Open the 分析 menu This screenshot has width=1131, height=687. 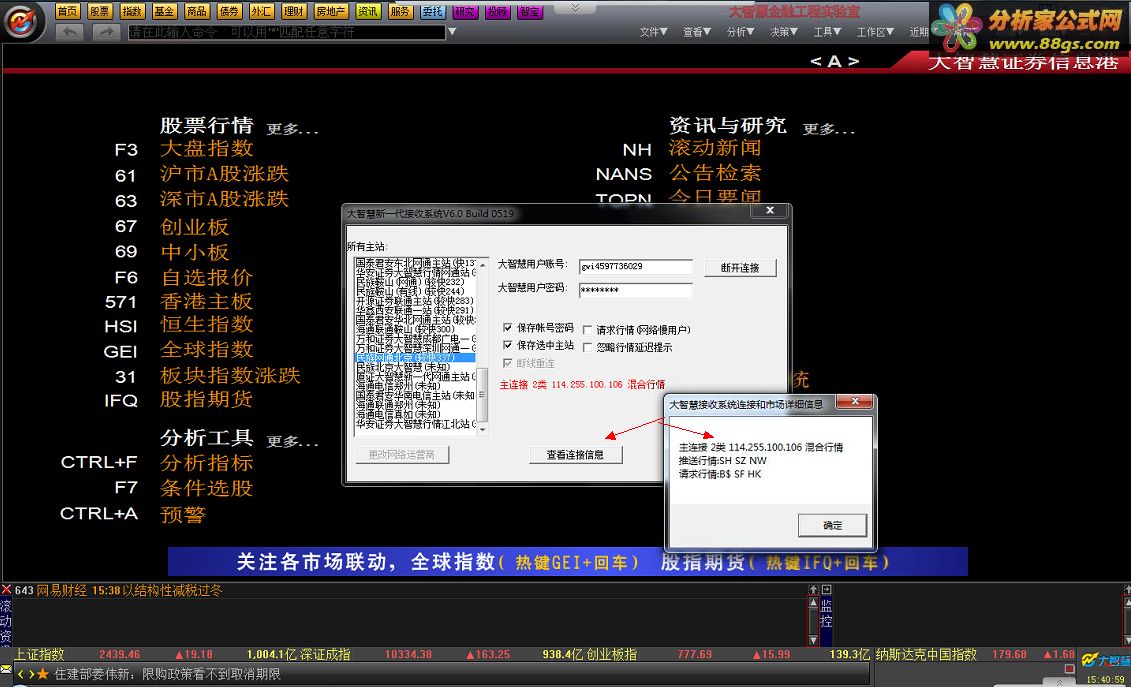pos(740,32)
